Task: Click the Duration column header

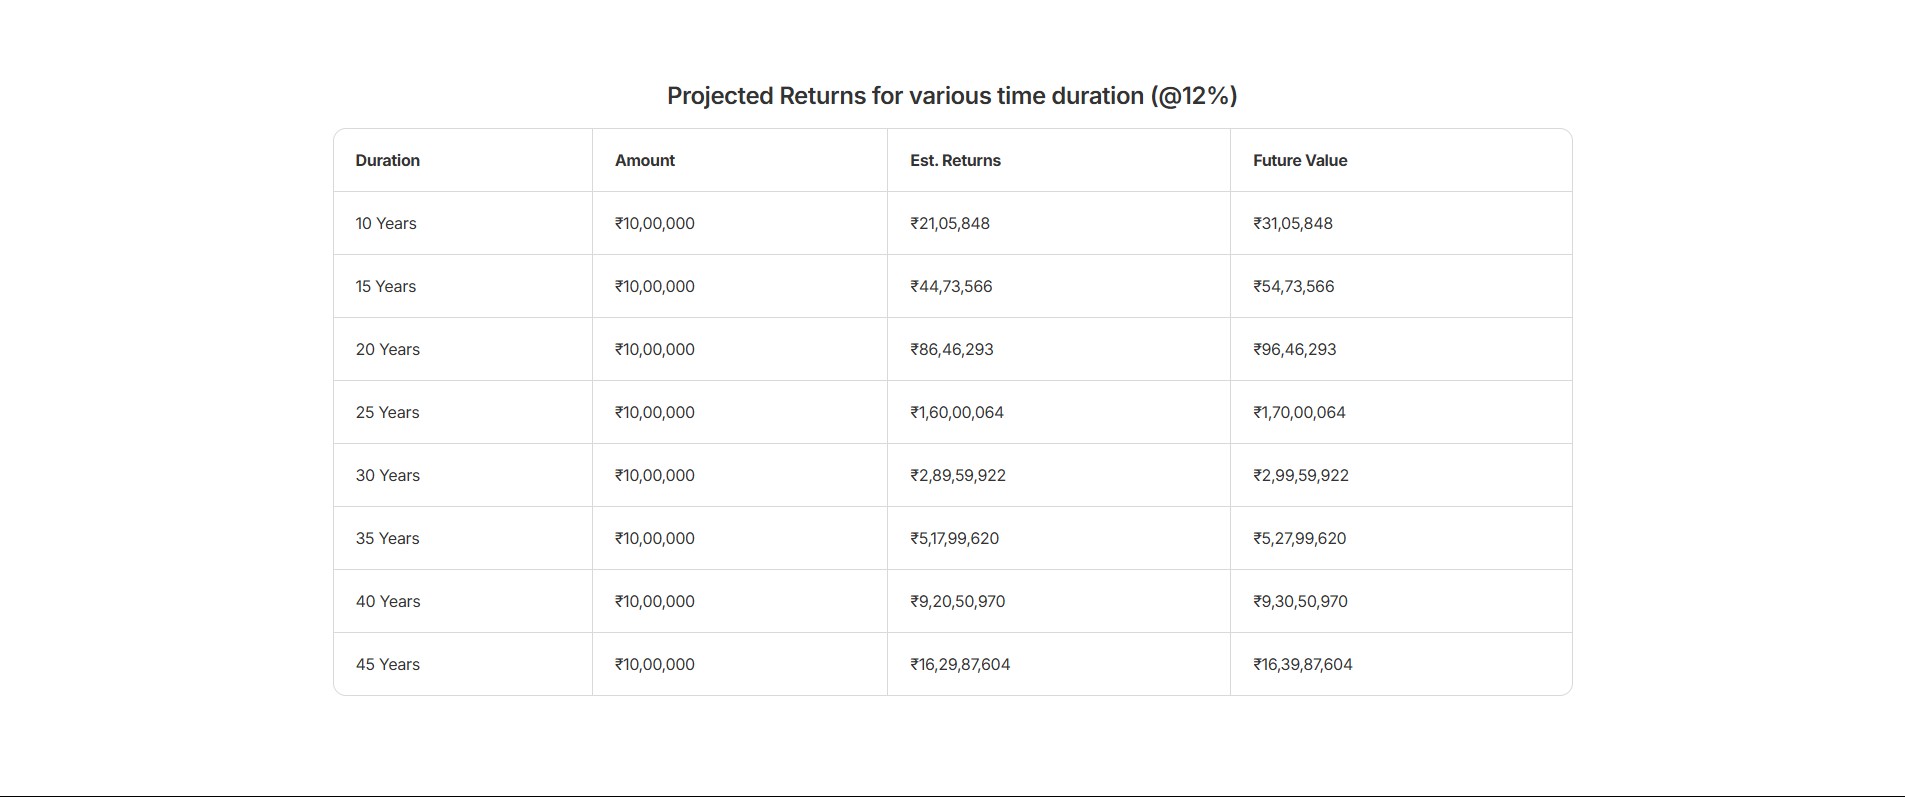Action: [x=388, y=160]
